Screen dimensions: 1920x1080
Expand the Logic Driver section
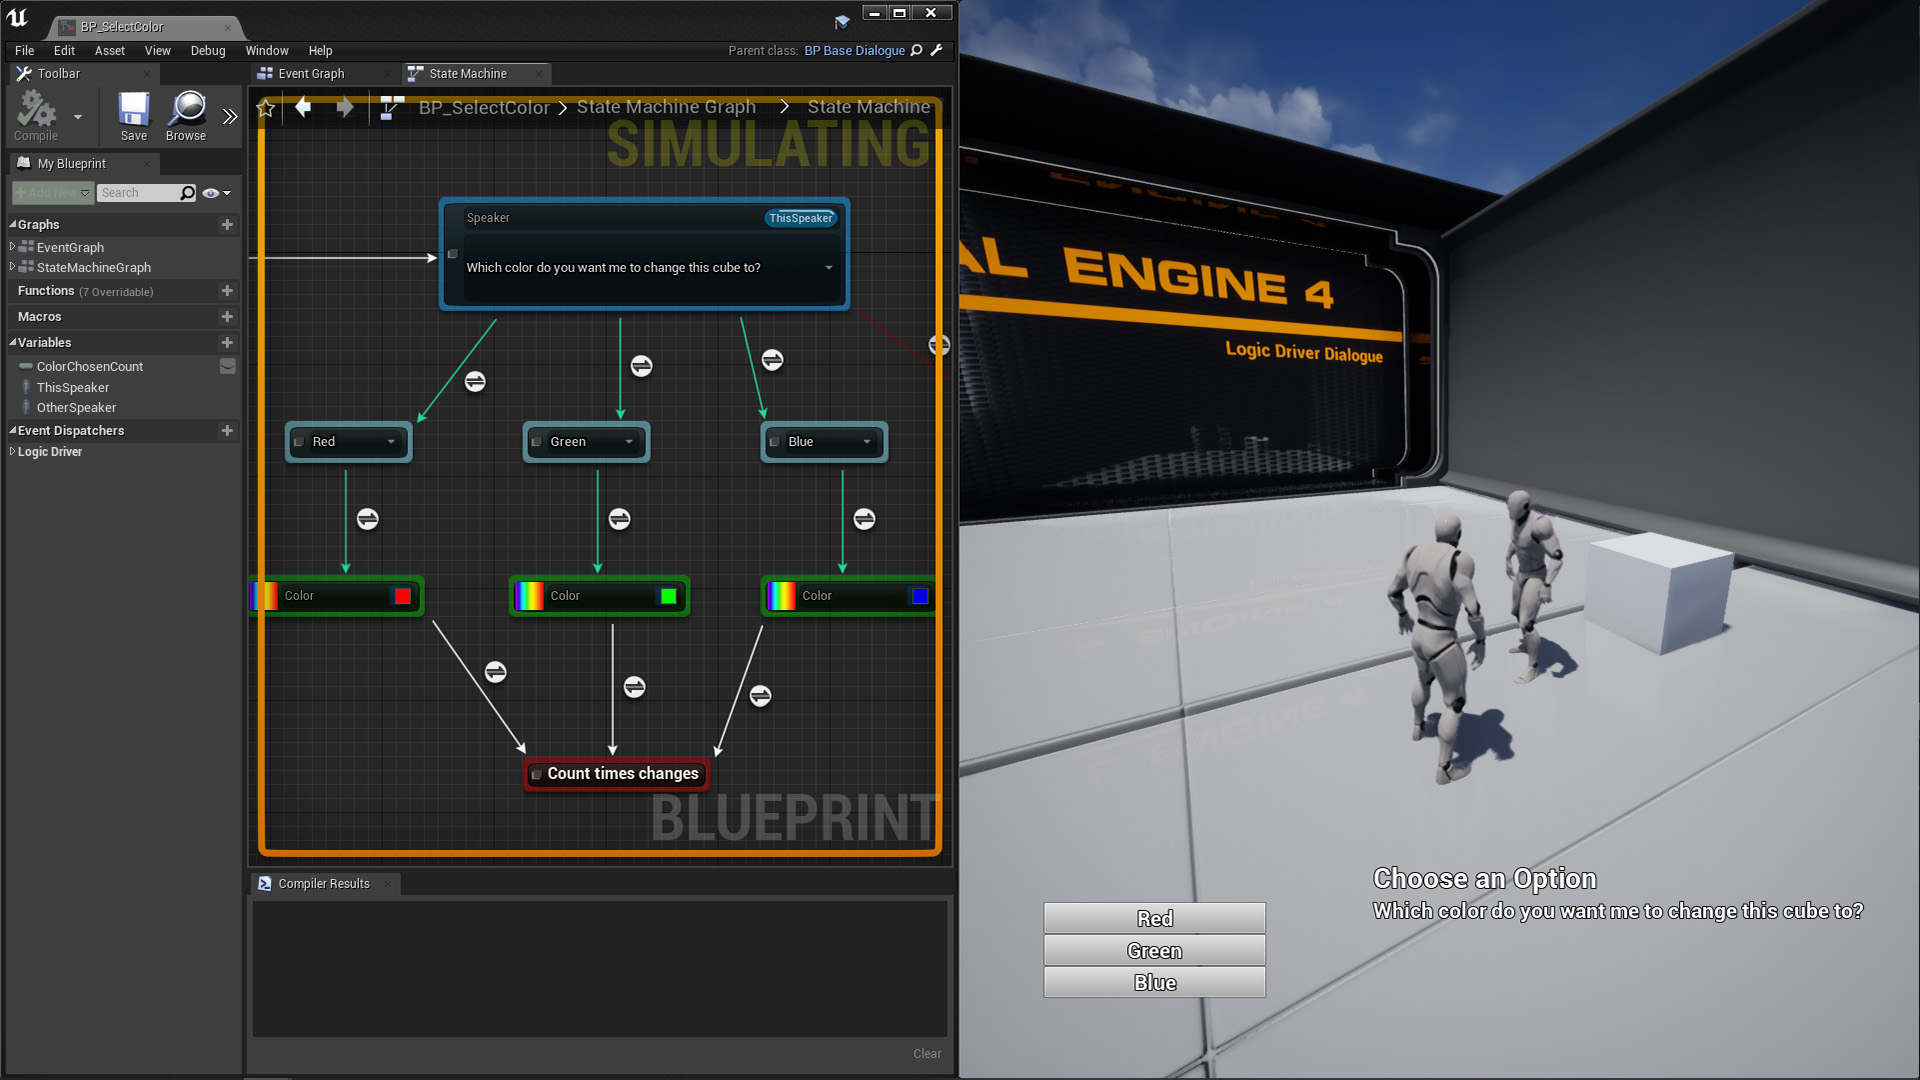12,452
